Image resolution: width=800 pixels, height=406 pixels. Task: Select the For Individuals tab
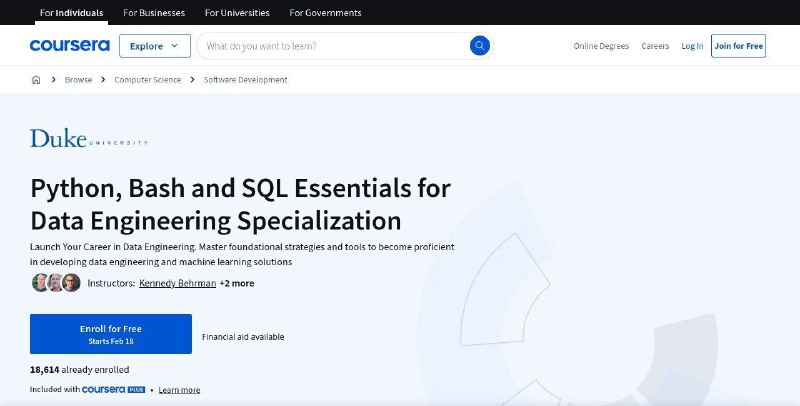(x=71, y=13)
